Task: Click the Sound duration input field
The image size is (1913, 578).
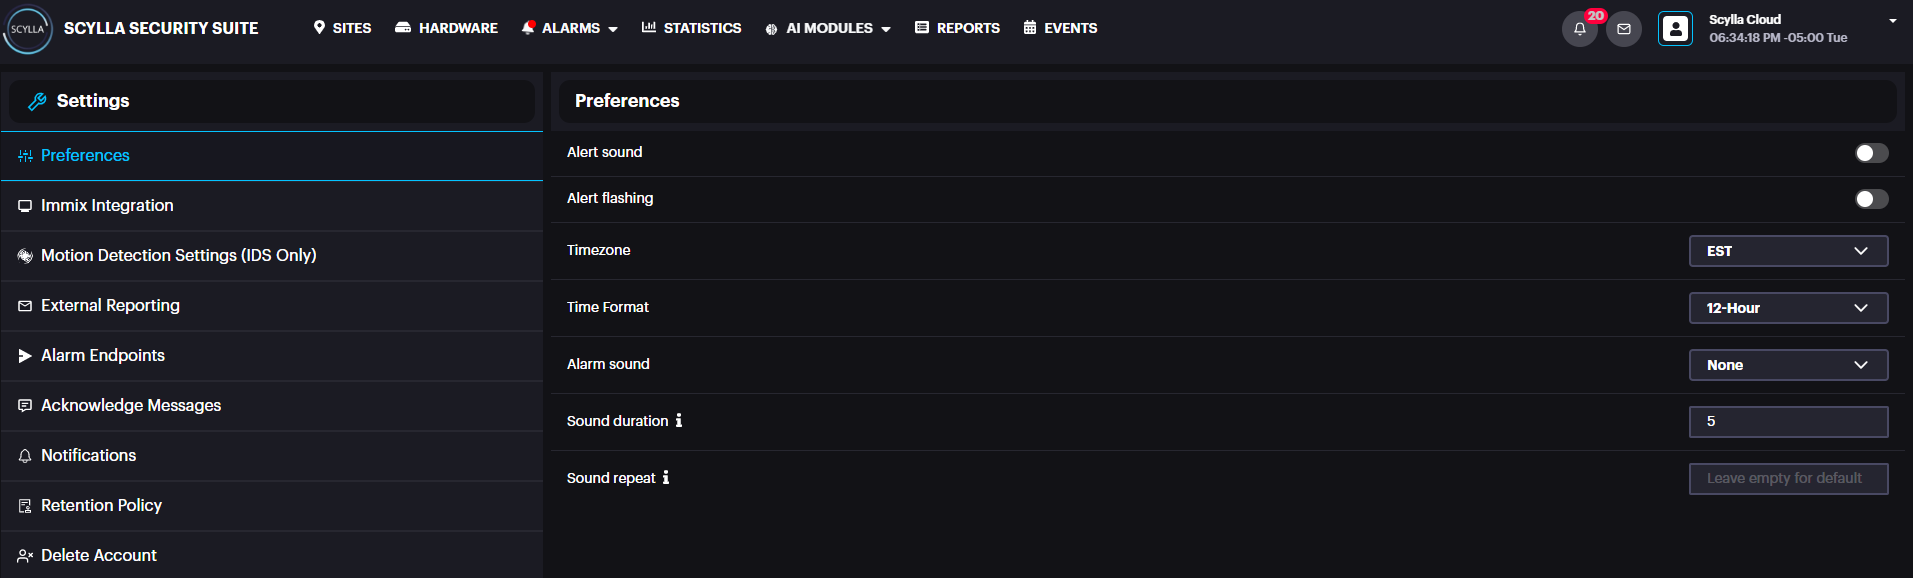Action: [x=1788, y=422]
